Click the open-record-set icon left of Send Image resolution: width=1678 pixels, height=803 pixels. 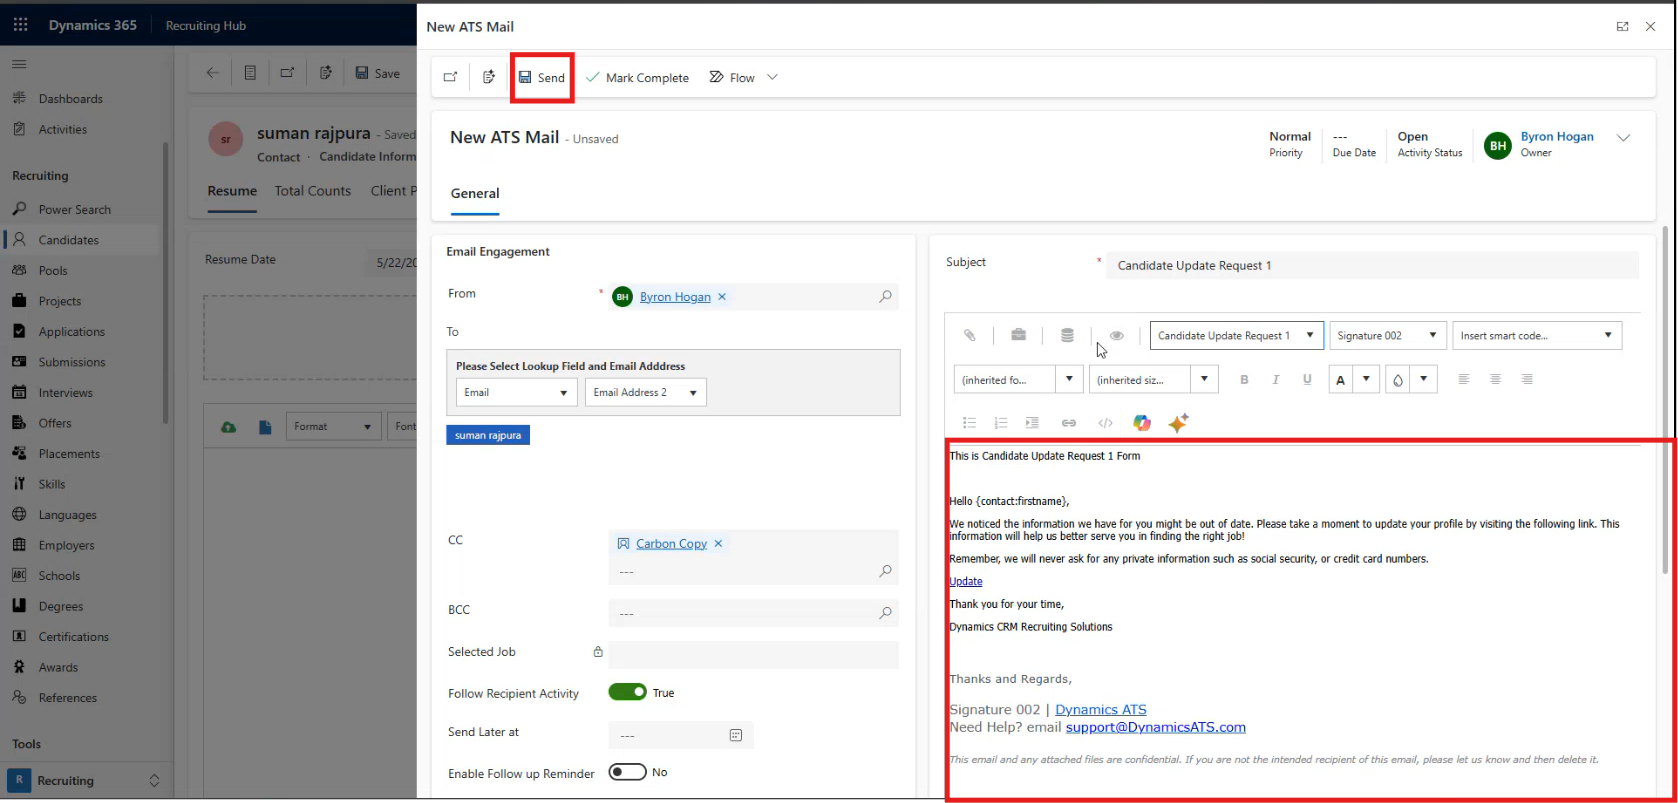450,77
